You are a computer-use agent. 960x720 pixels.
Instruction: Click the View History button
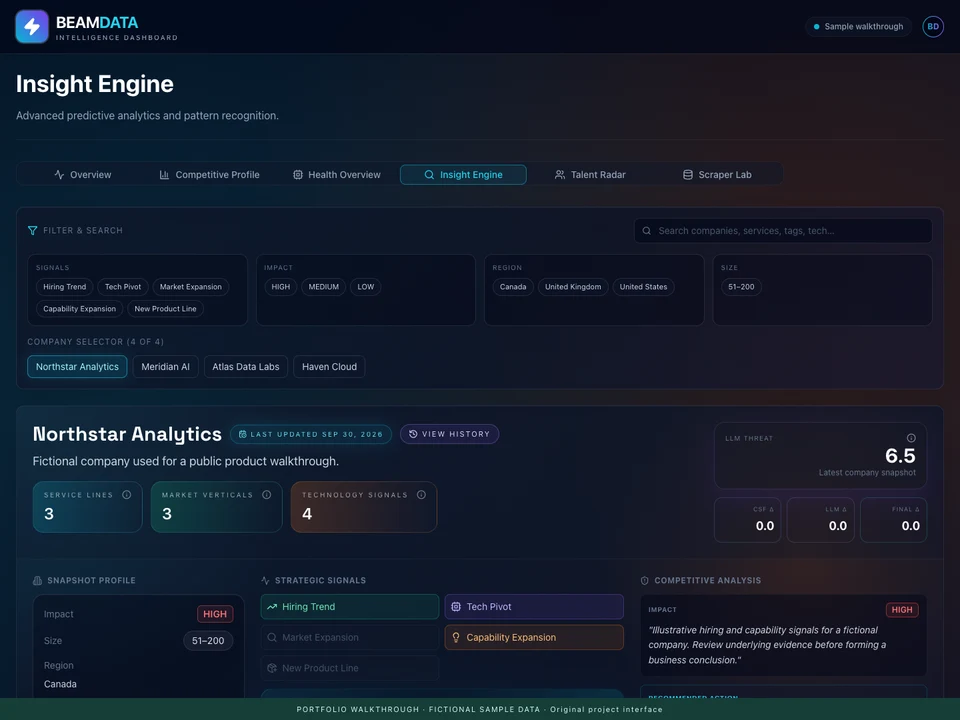tap(449, 434)
